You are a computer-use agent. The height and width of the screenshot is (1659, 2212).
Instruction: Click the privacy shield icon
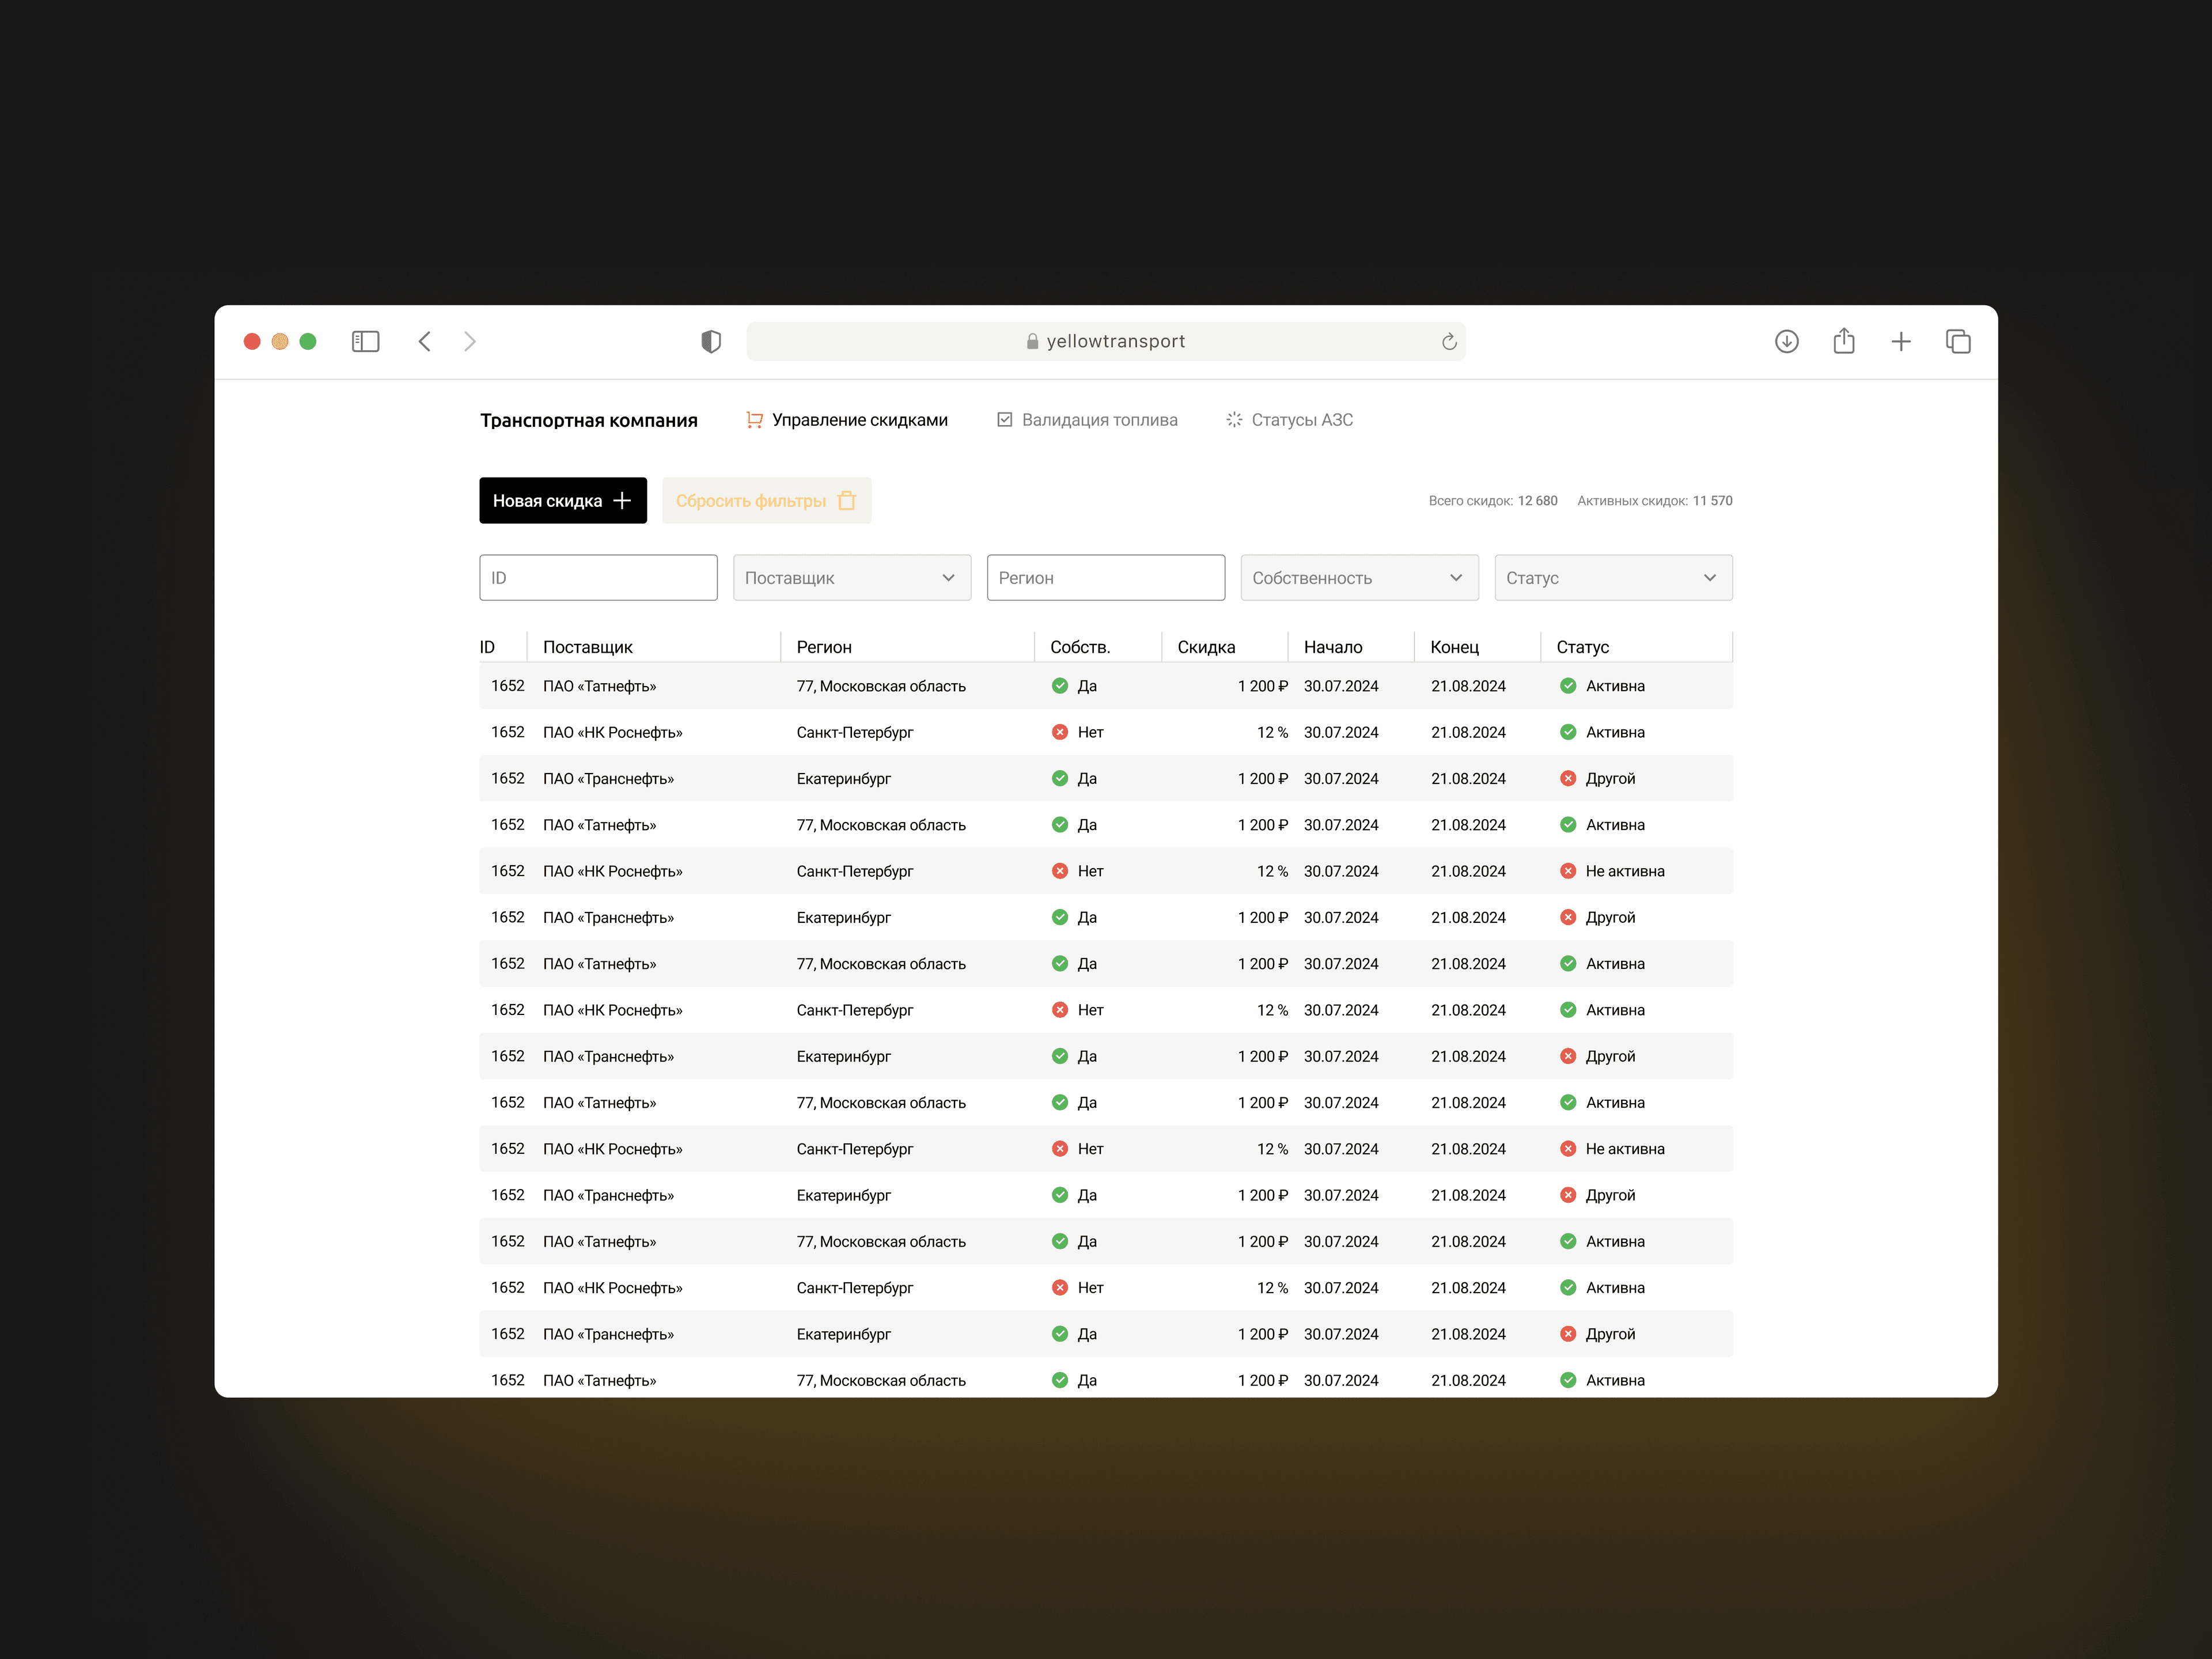711,342
